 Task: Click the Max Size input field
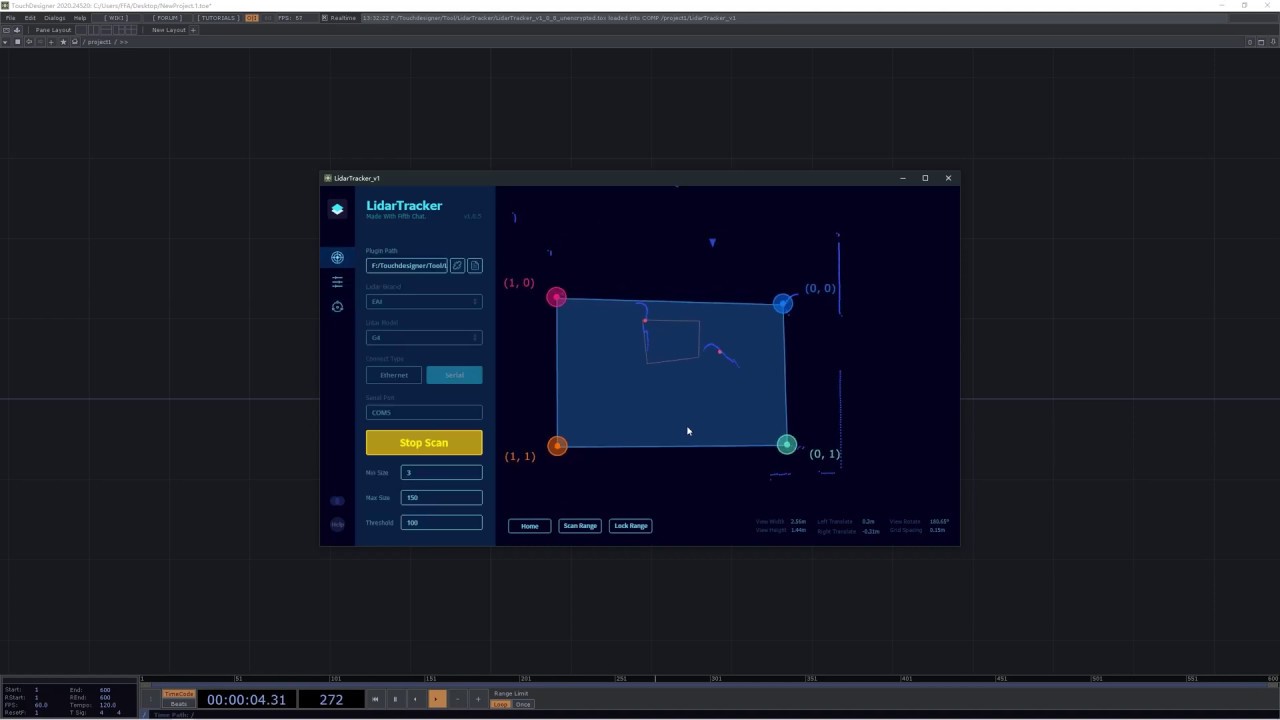coord(441,497)
